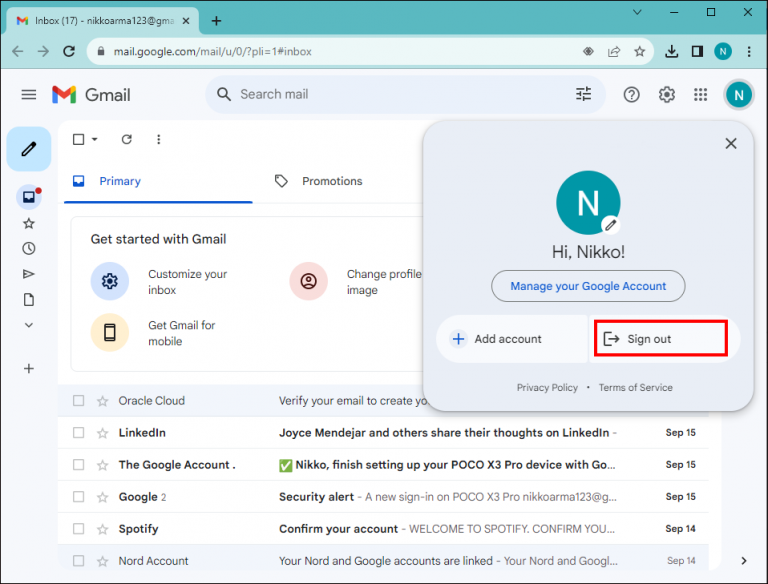
Task: Share this page from address bar
Action: tap(614, 51)
